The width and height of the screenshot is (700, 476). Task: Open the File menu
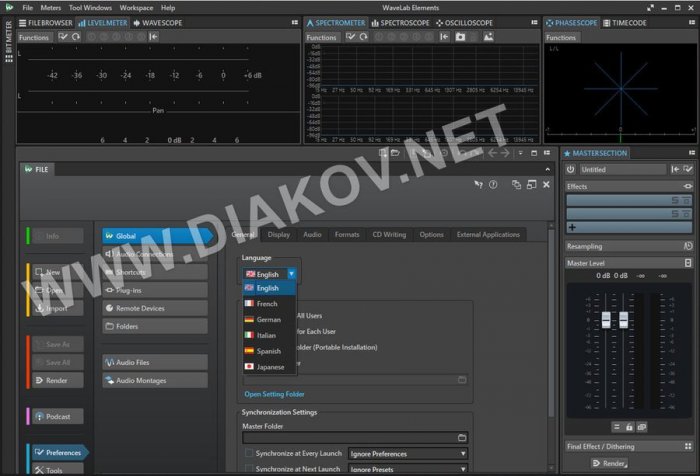[28, 8]
